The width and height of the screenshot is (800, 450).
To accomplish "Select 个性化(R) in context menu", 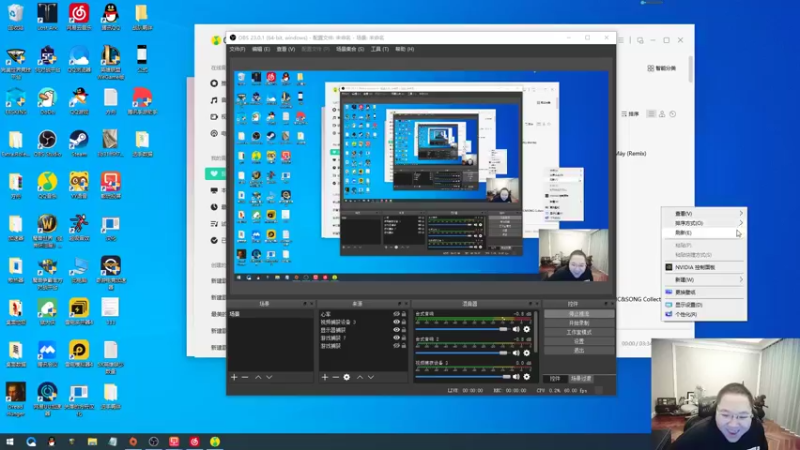I will point(704,314).
